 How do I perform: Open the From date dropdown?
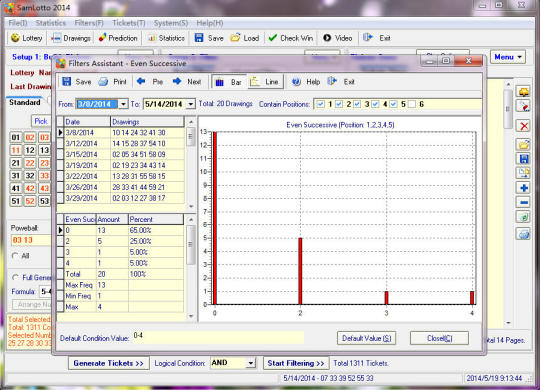coord(123,104)
